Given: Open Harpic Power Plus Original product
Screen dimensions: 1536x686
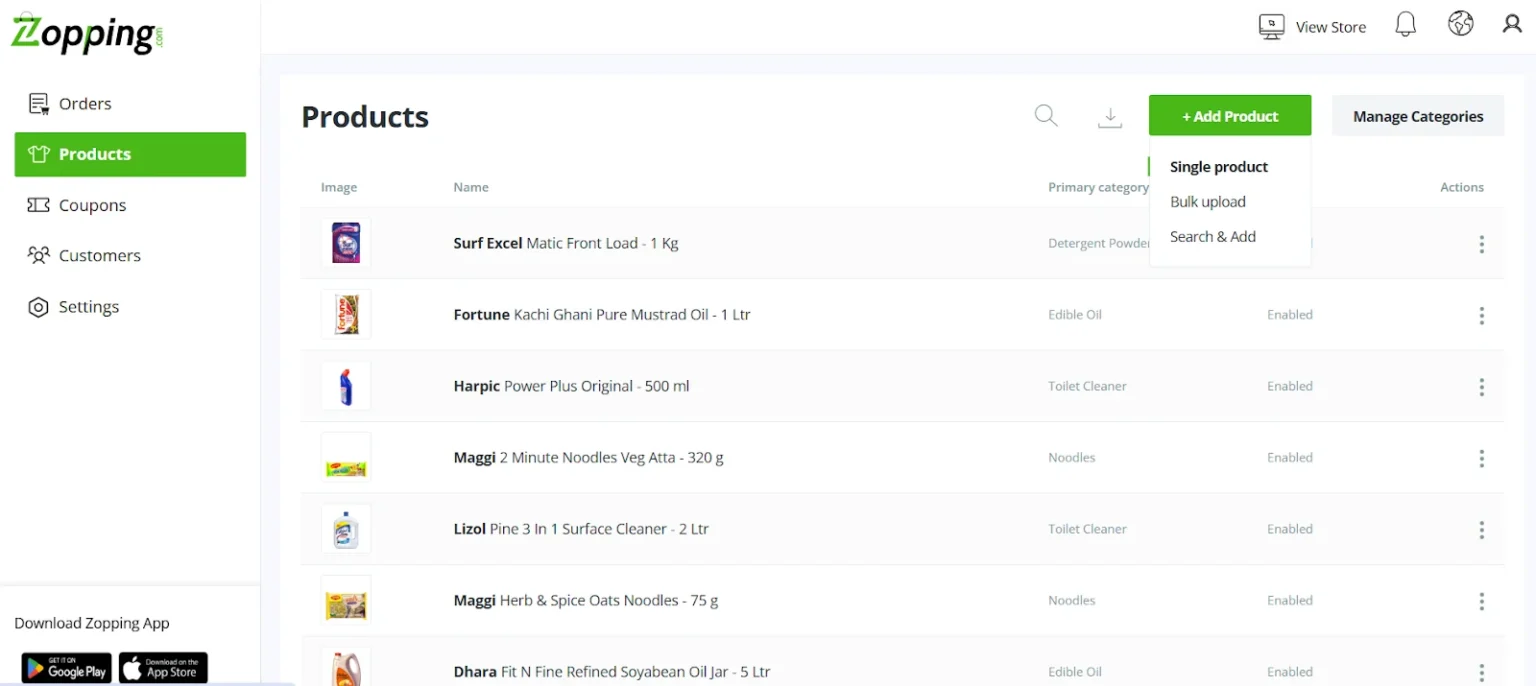Looking at the screenshot, I should pos(572,386).
